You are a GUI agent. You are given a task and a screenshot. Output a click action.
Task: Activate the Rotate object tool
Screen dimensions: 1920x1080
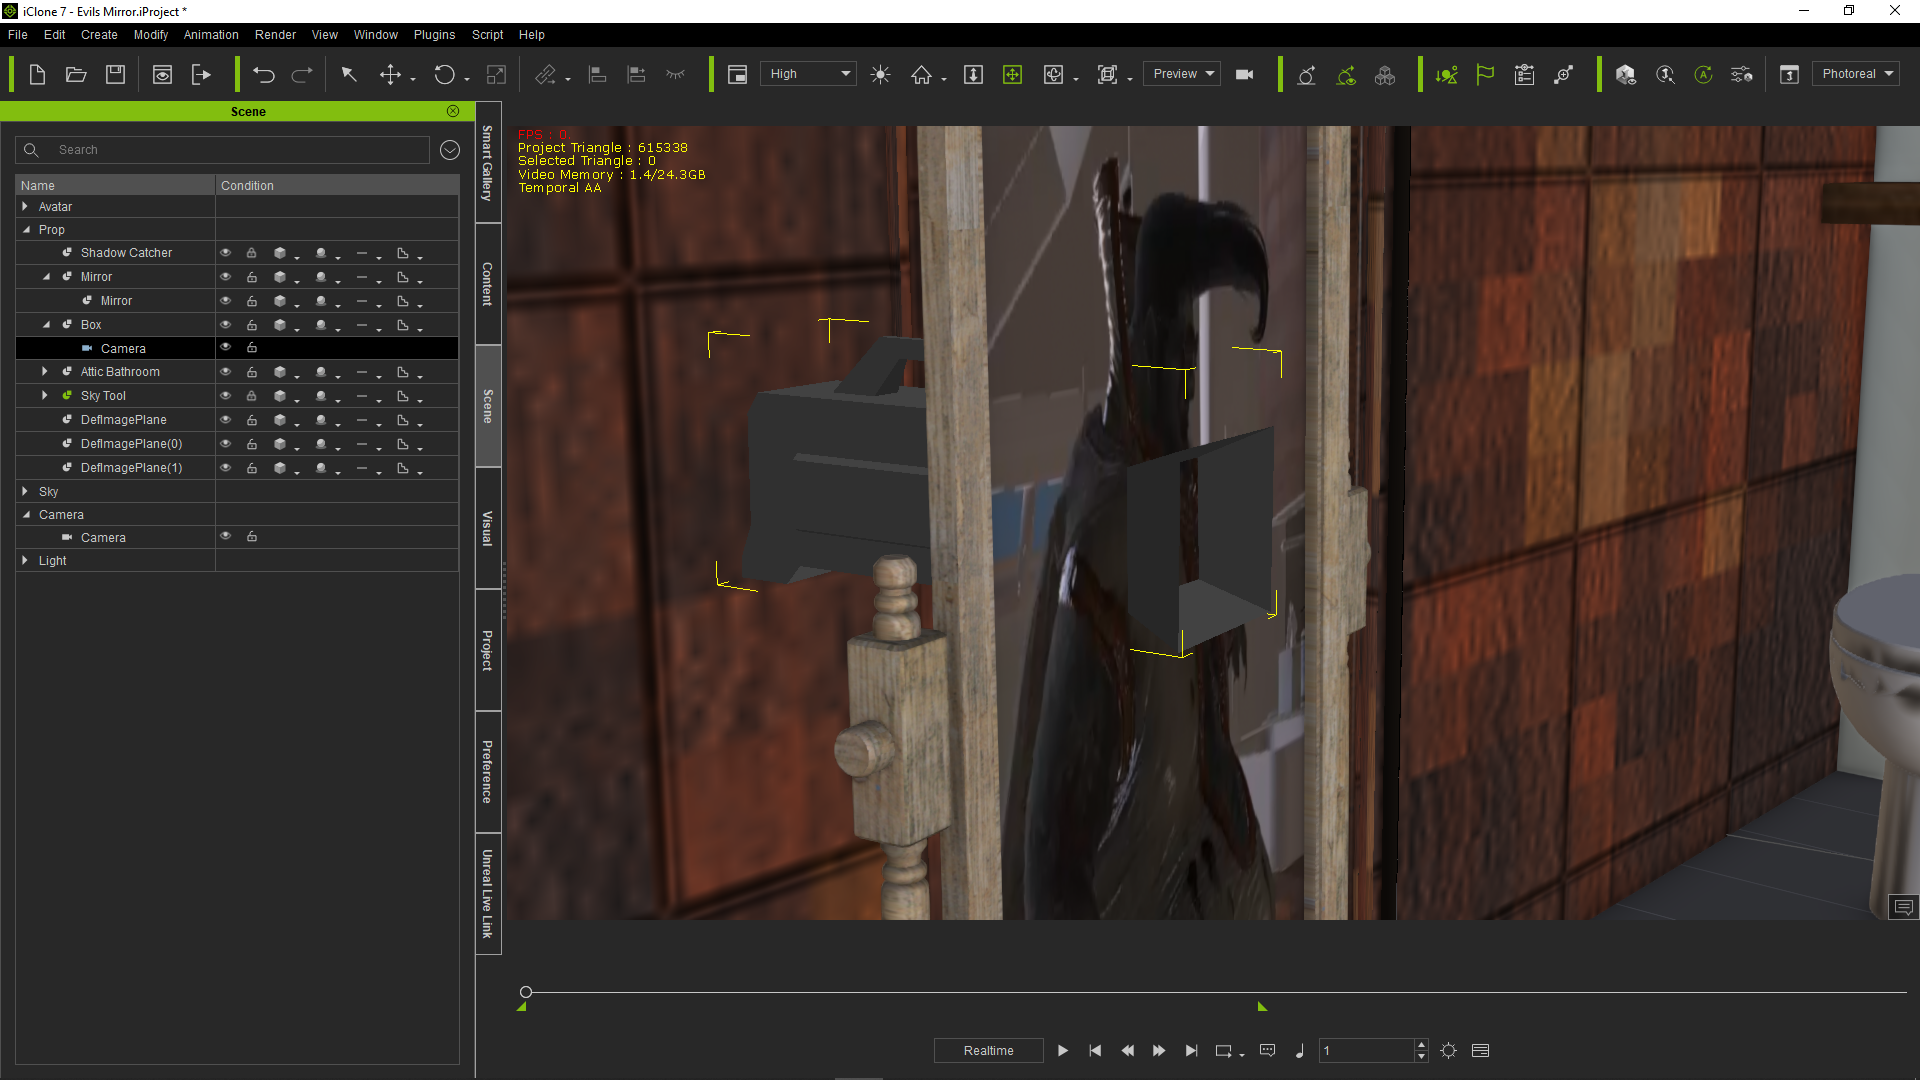pos(444,74)
